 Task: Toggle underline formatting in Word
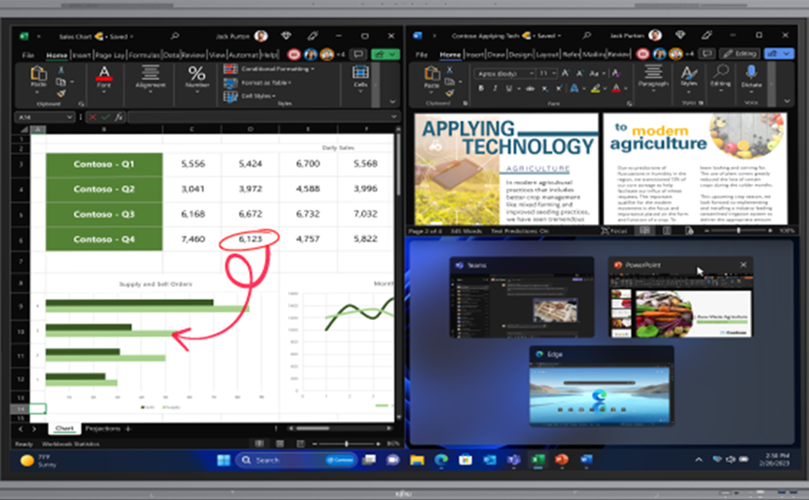(x=509, y=86)
